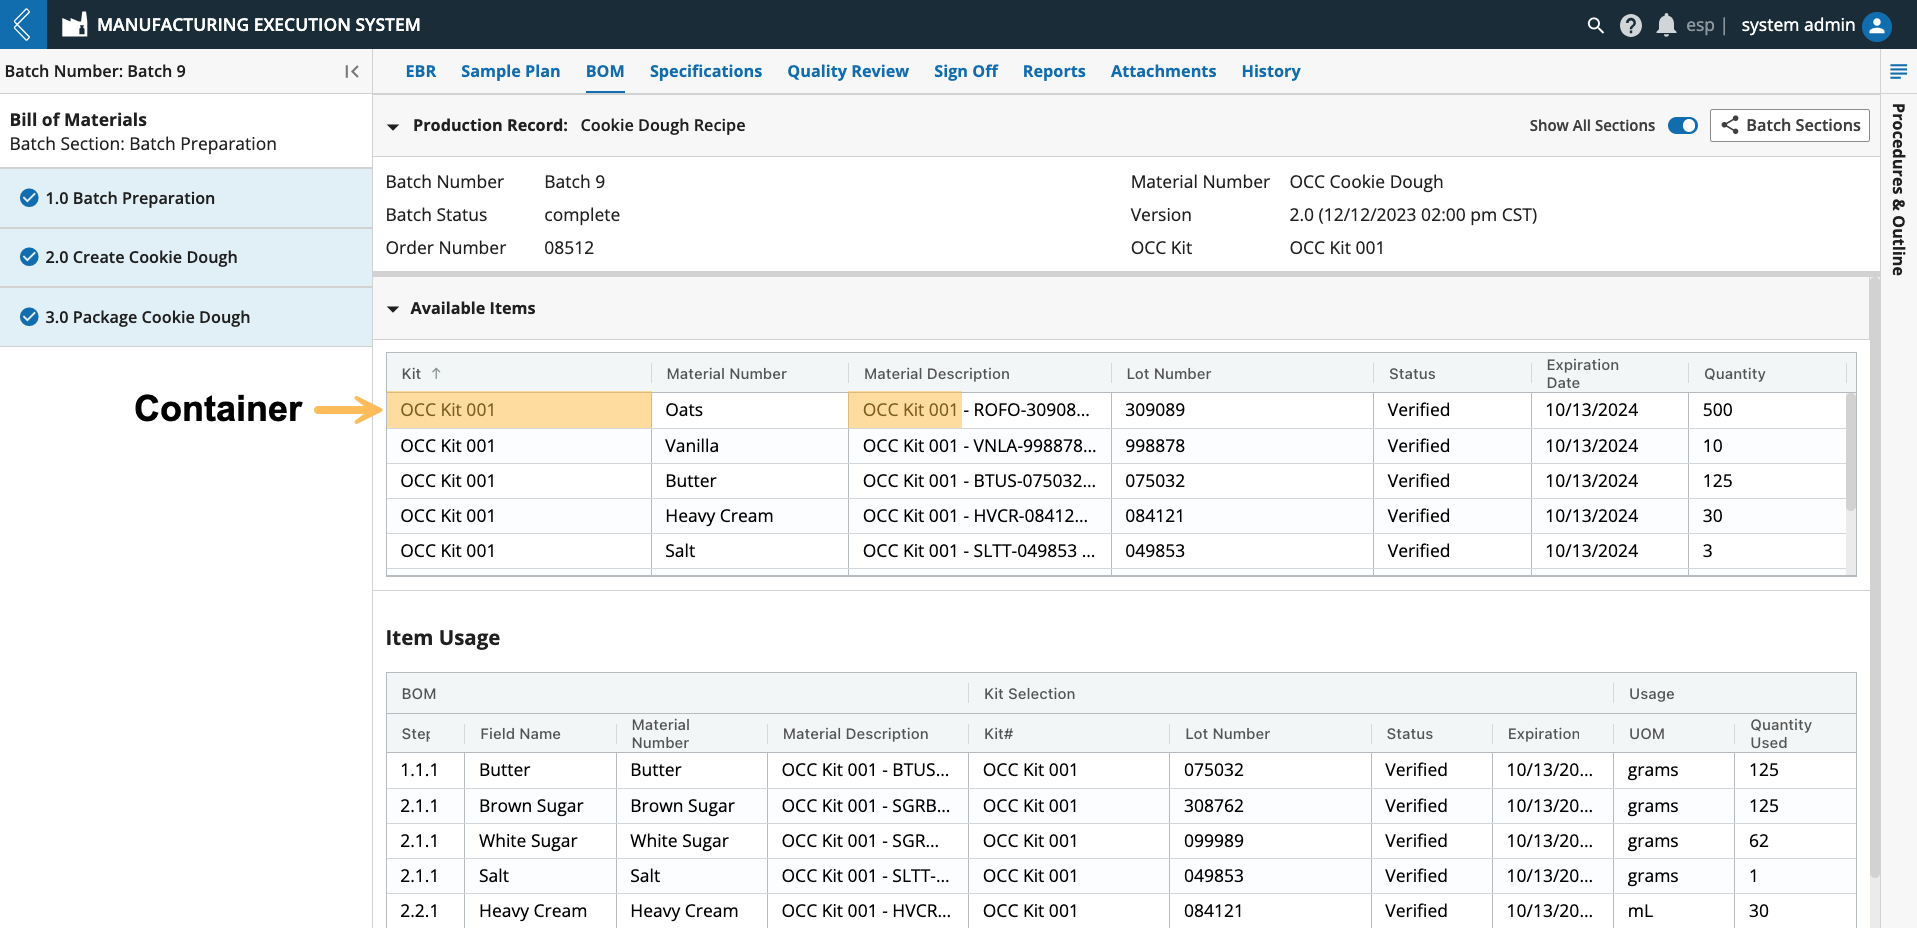Click the esp language link

(1700, 25)
